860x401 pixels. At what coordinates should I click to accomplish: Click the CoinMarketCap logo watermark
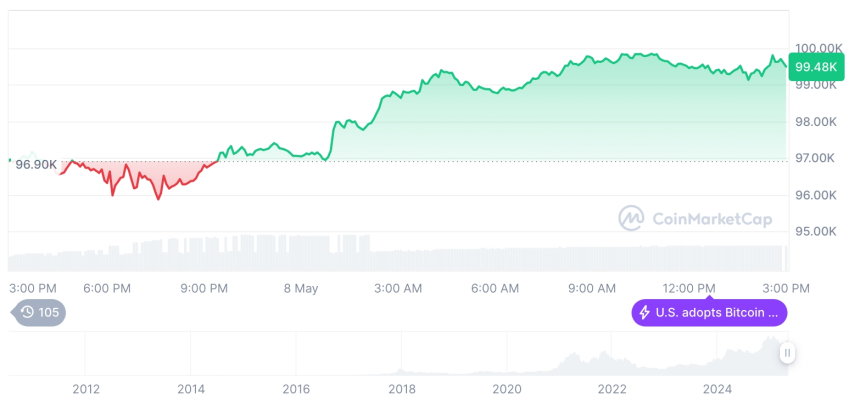(x=630, y=217)
